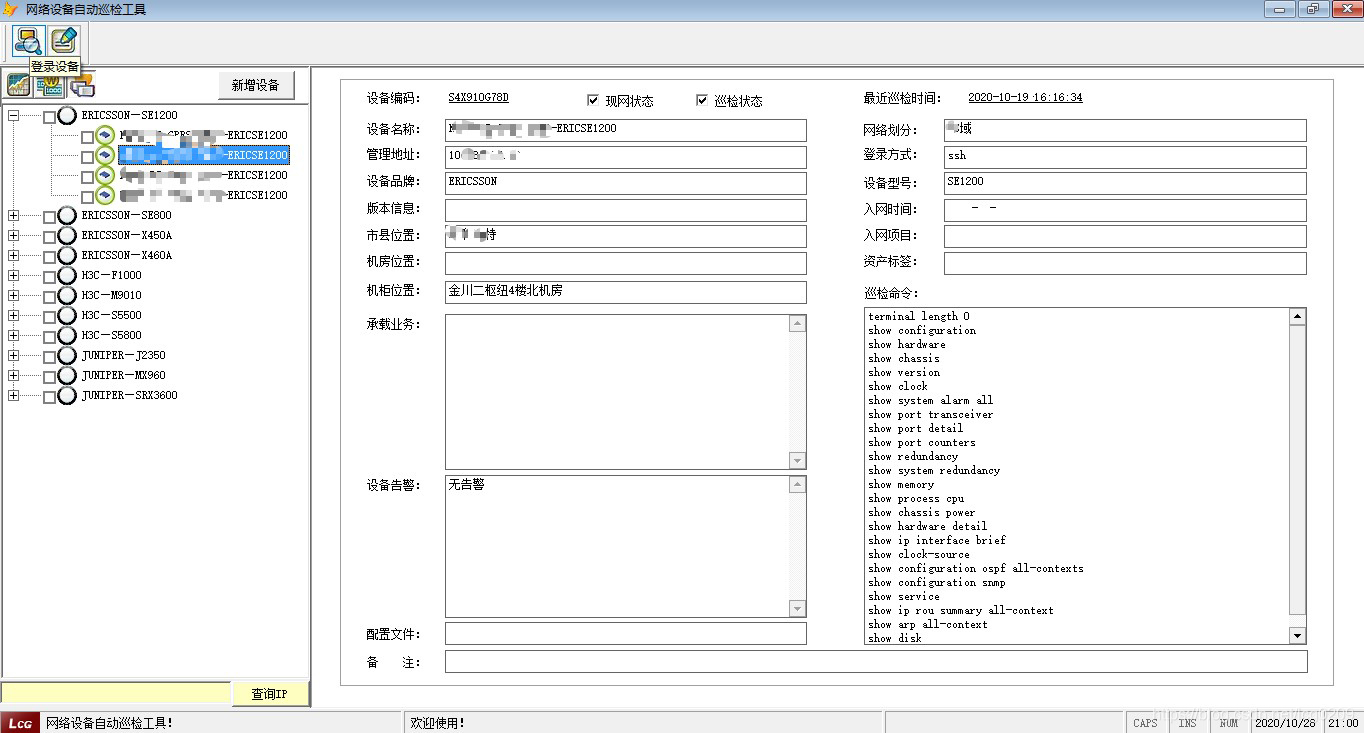Click the login device toolbar icon
The width and height of the screenshot is (1364, 733).
click(x=29, y=41)
